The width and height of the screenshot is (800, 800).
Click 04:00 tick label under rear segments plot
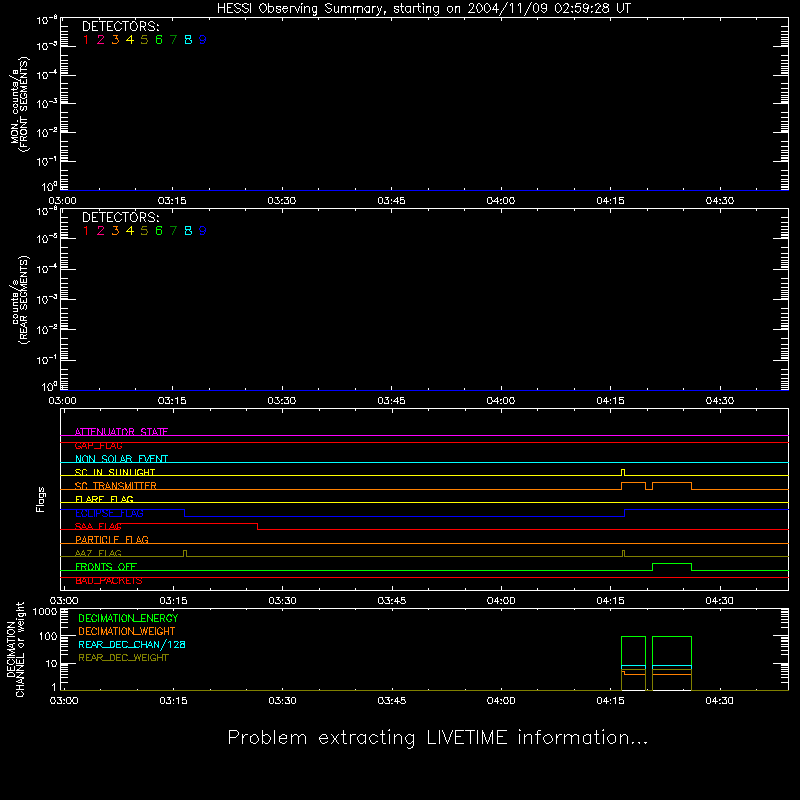[501, 401]
